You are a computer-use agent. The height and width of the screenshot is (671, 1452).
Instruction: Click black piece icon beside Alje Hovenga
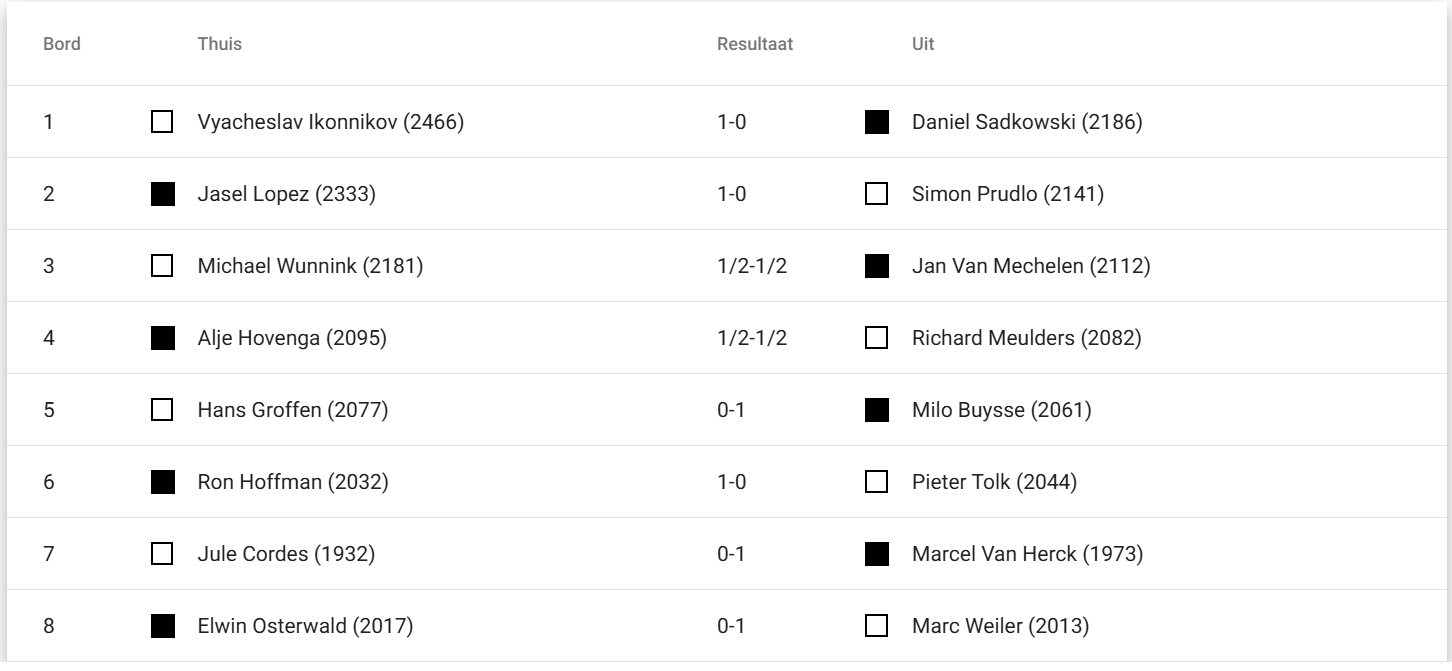tap(161, 338)
